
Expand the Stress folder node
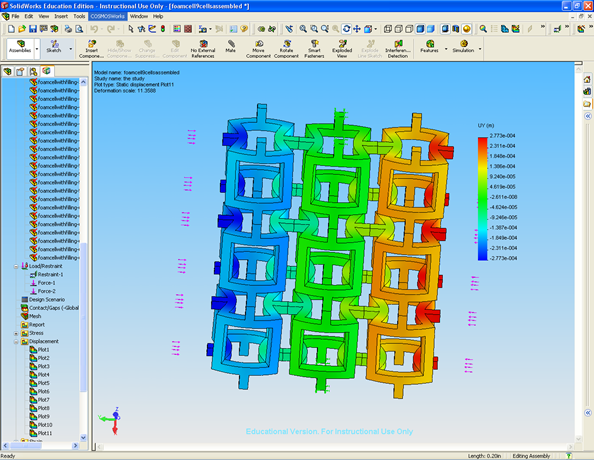click(x=16, y=333)
